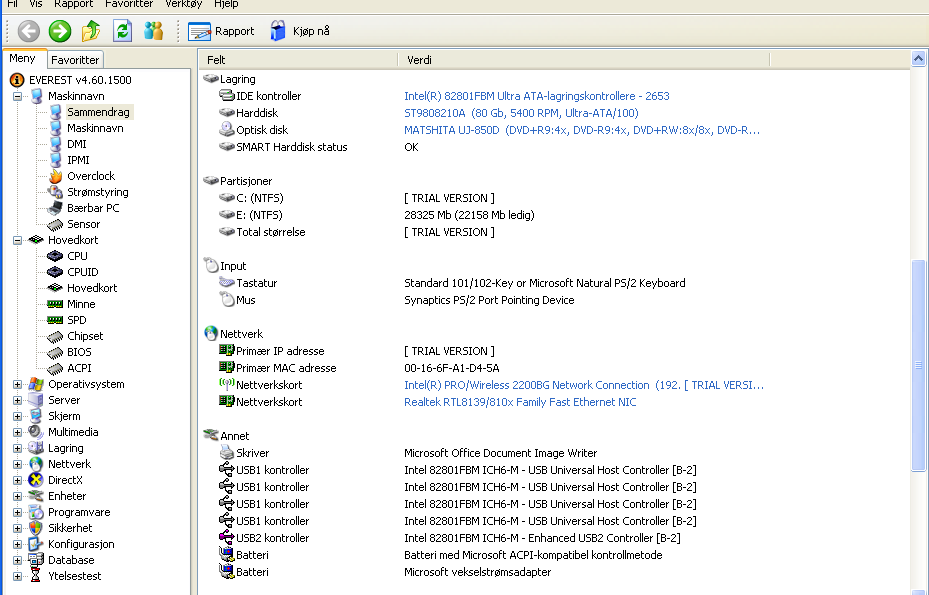This screenshot has height=595, width=929.
Task: Click the green forward arrow toolbar icon
Action: [60, 31]
